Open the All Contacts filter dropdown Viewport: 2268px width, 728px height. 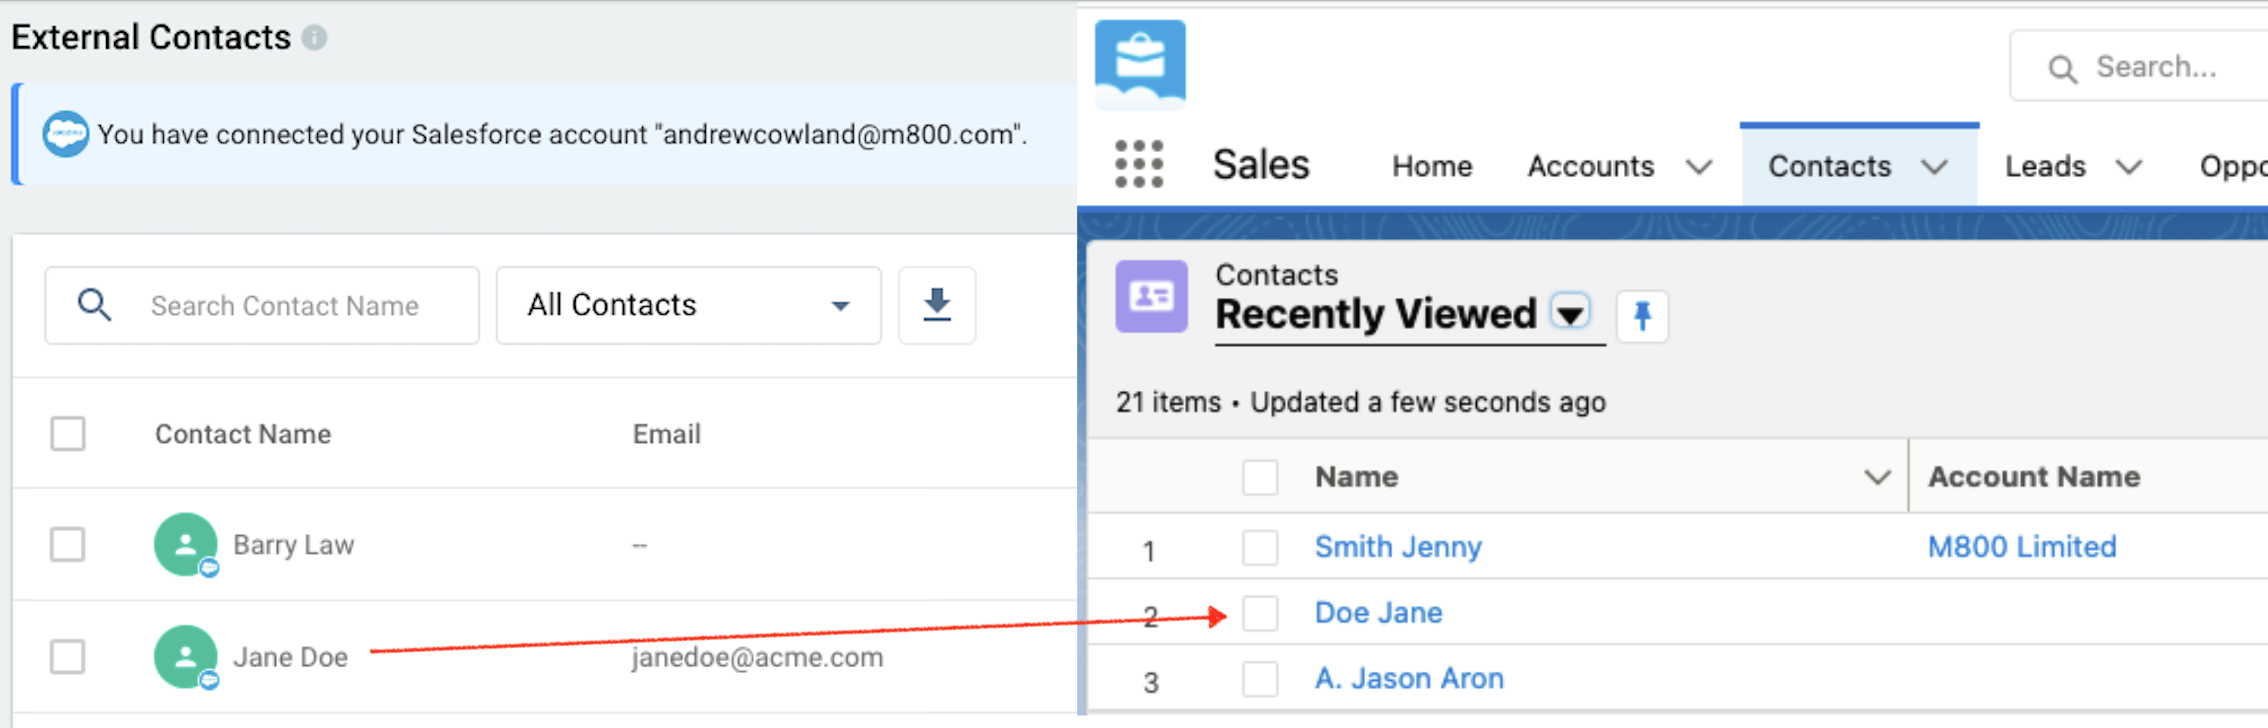click(x=688, y=305)
